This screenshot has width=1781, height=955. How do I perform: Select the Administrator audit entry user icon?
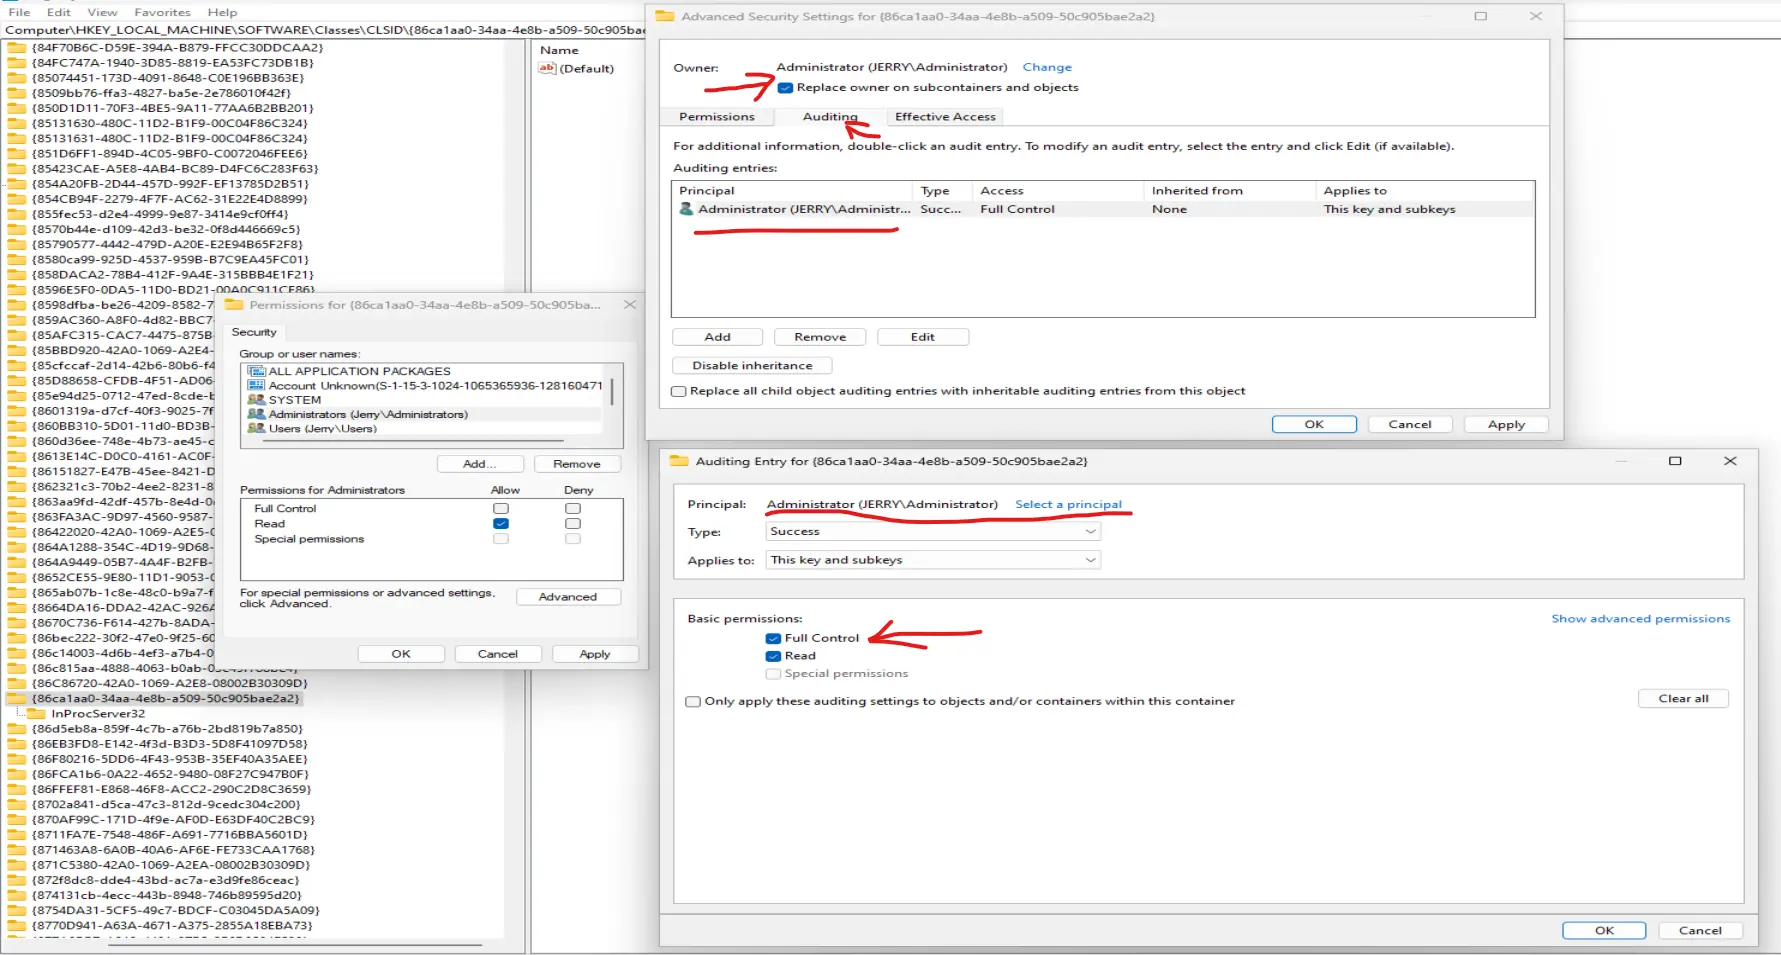click(686, 209)
